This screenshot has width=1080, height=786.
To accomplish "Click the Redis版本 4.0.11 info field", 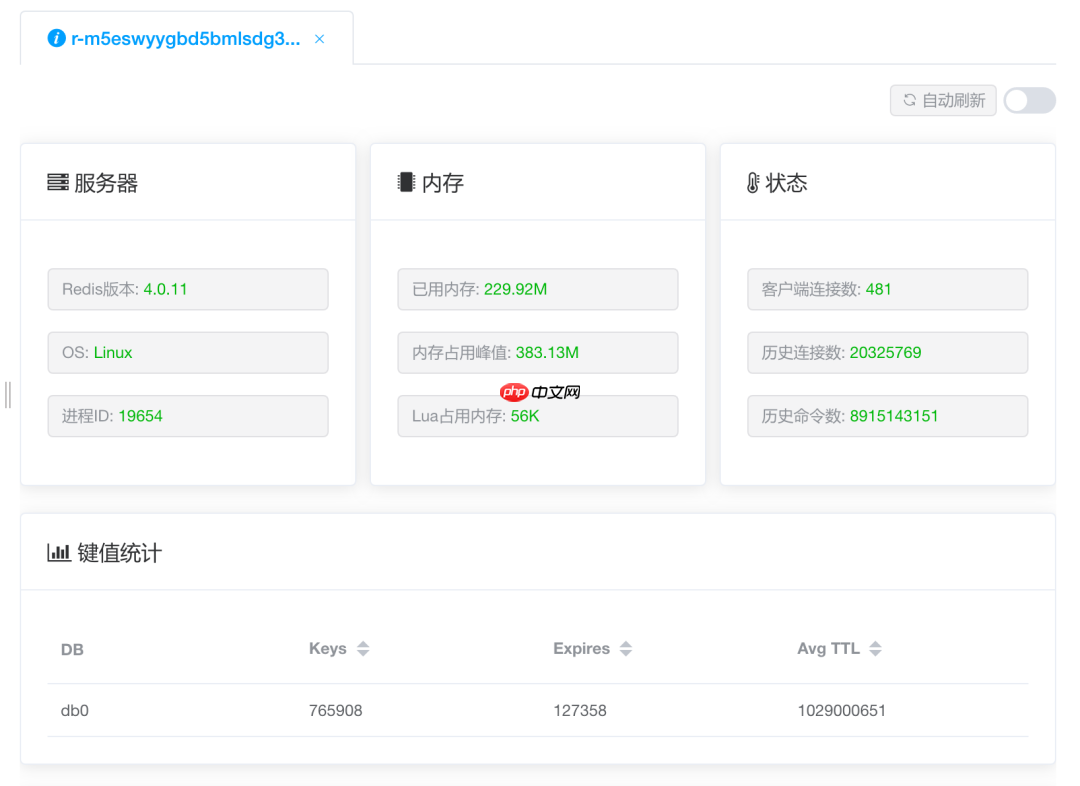I will tap(188, 289).
